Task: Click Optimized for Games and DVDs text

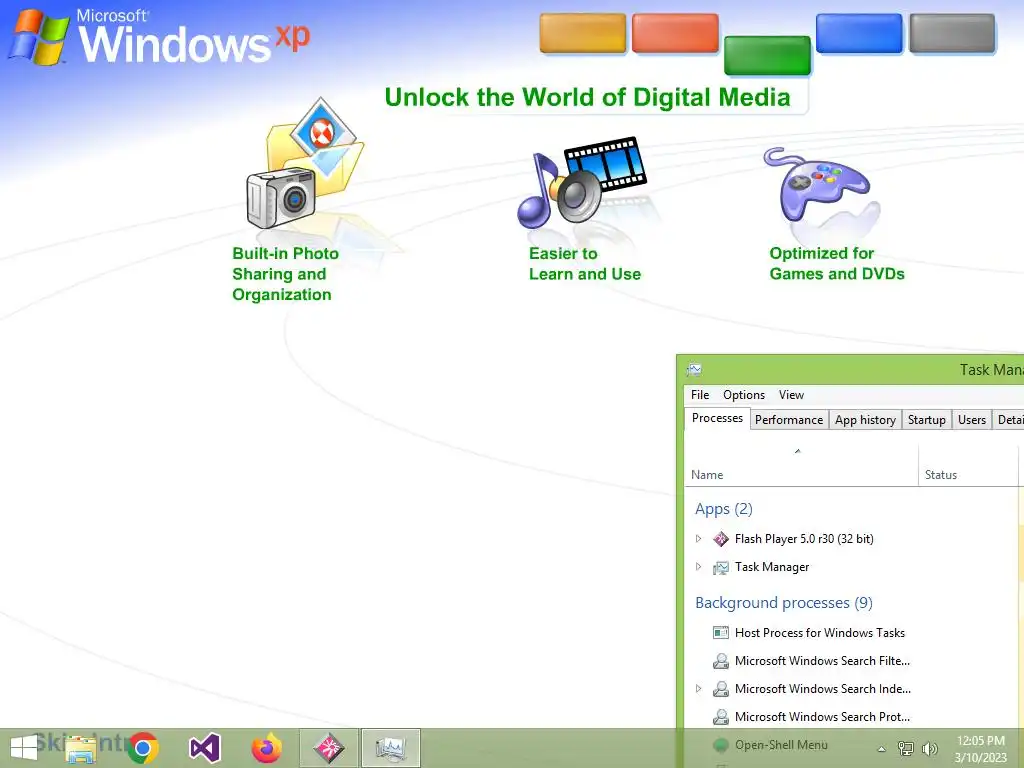Action: click(x=837, y=263)
